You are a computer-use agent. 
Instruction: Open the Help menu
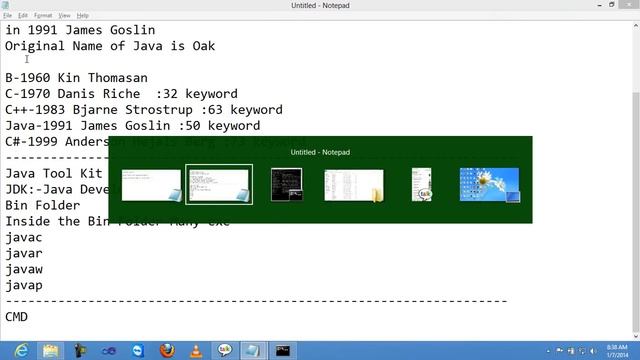82,16
